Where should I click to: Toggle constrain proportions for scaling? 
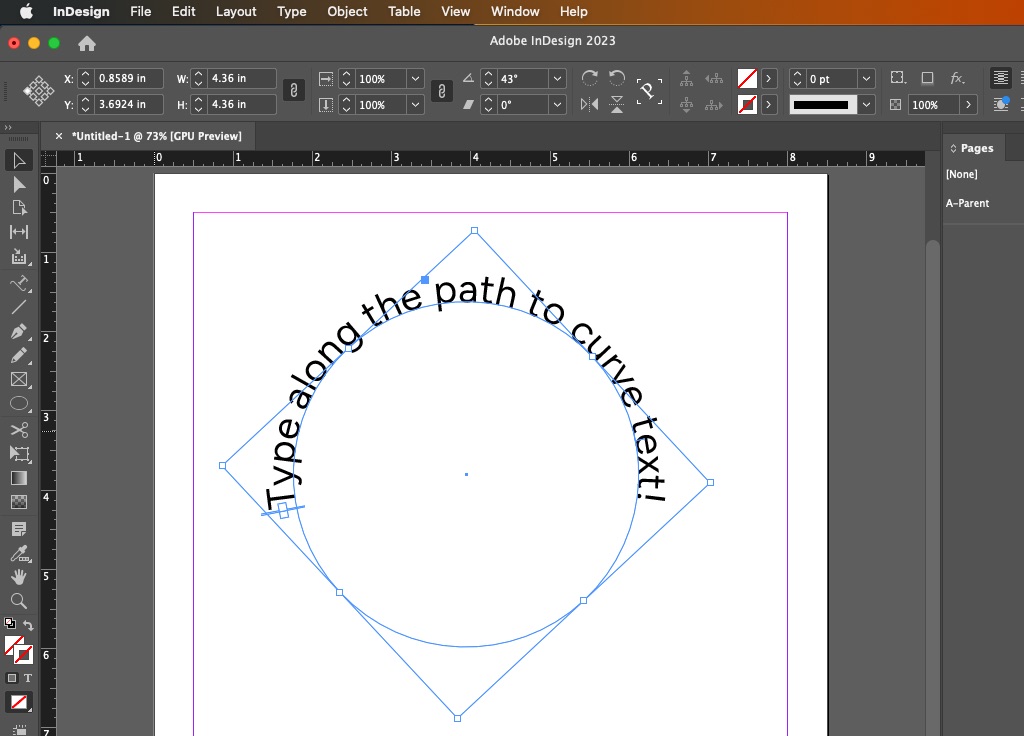tap(442, 91)
